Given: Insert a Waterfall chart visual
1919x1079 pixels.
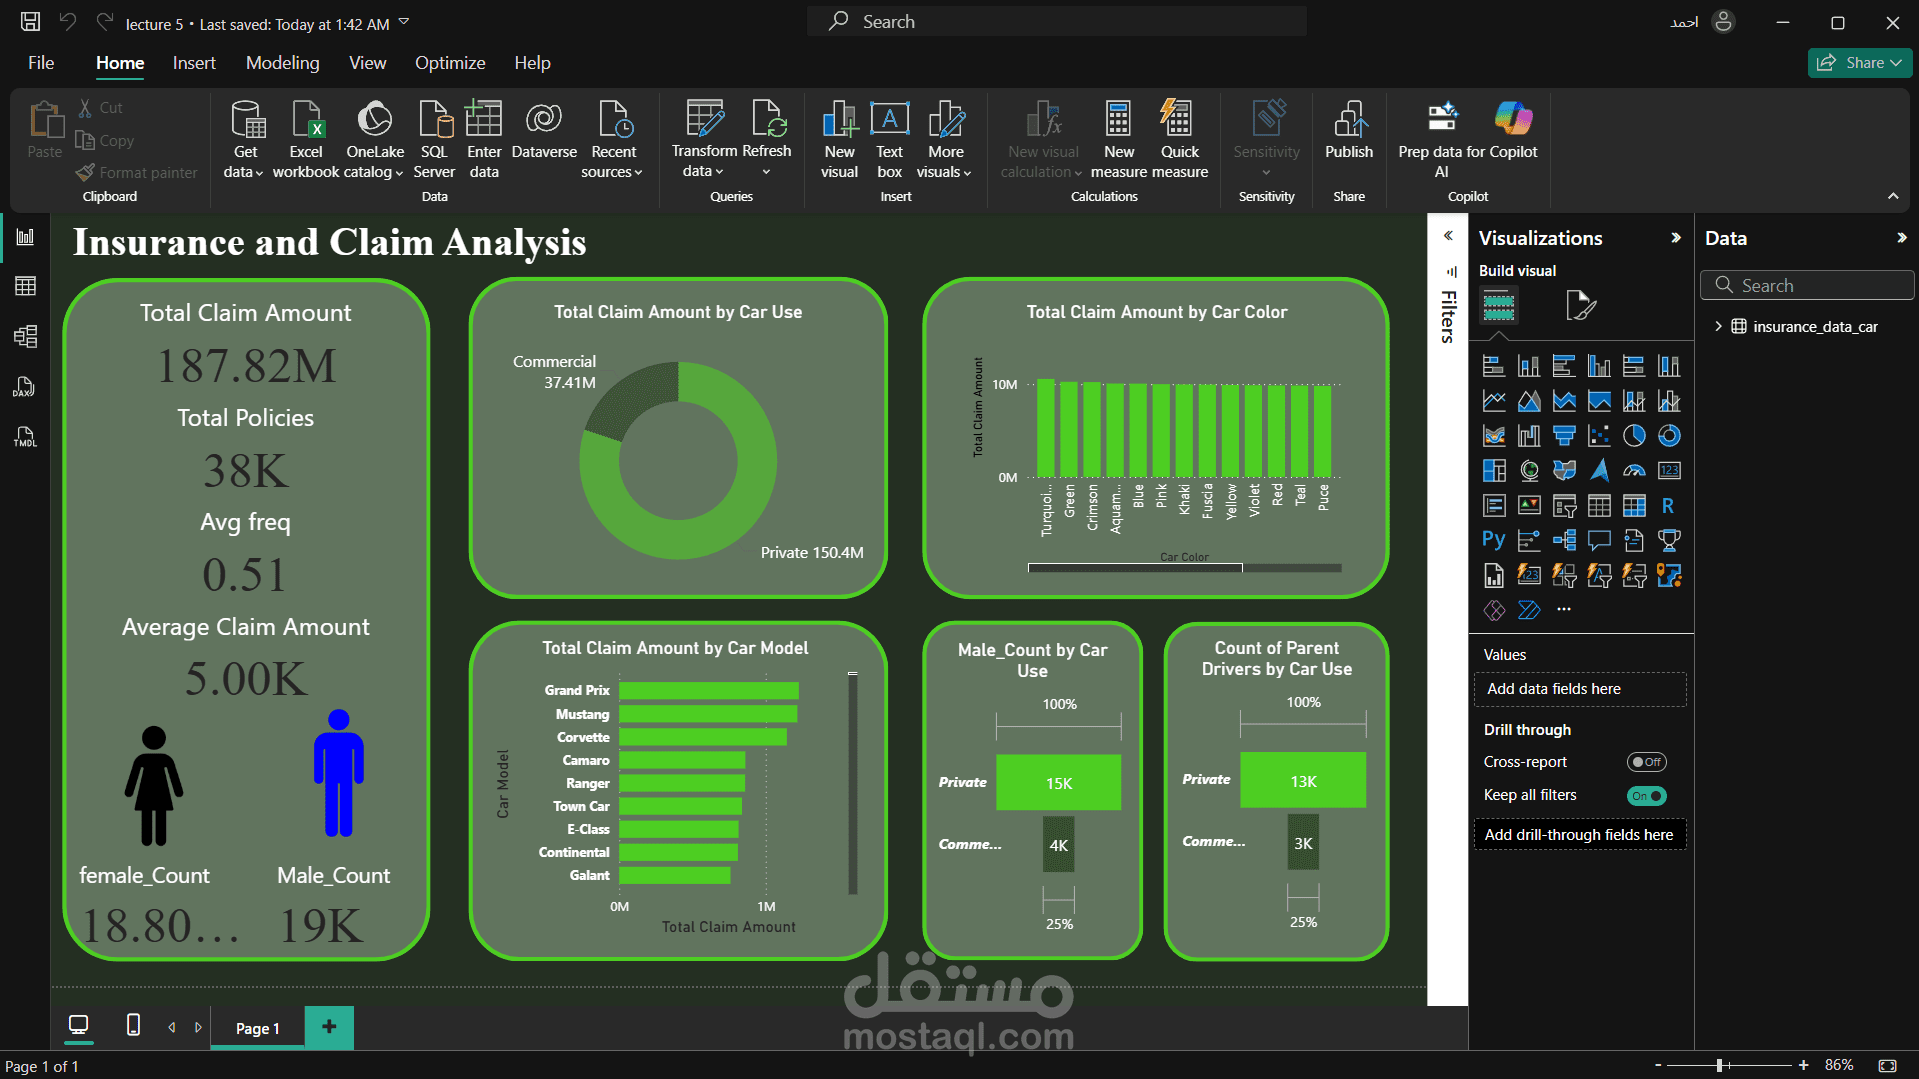Looking at the screenshot, I should (x=1529, y=436).
